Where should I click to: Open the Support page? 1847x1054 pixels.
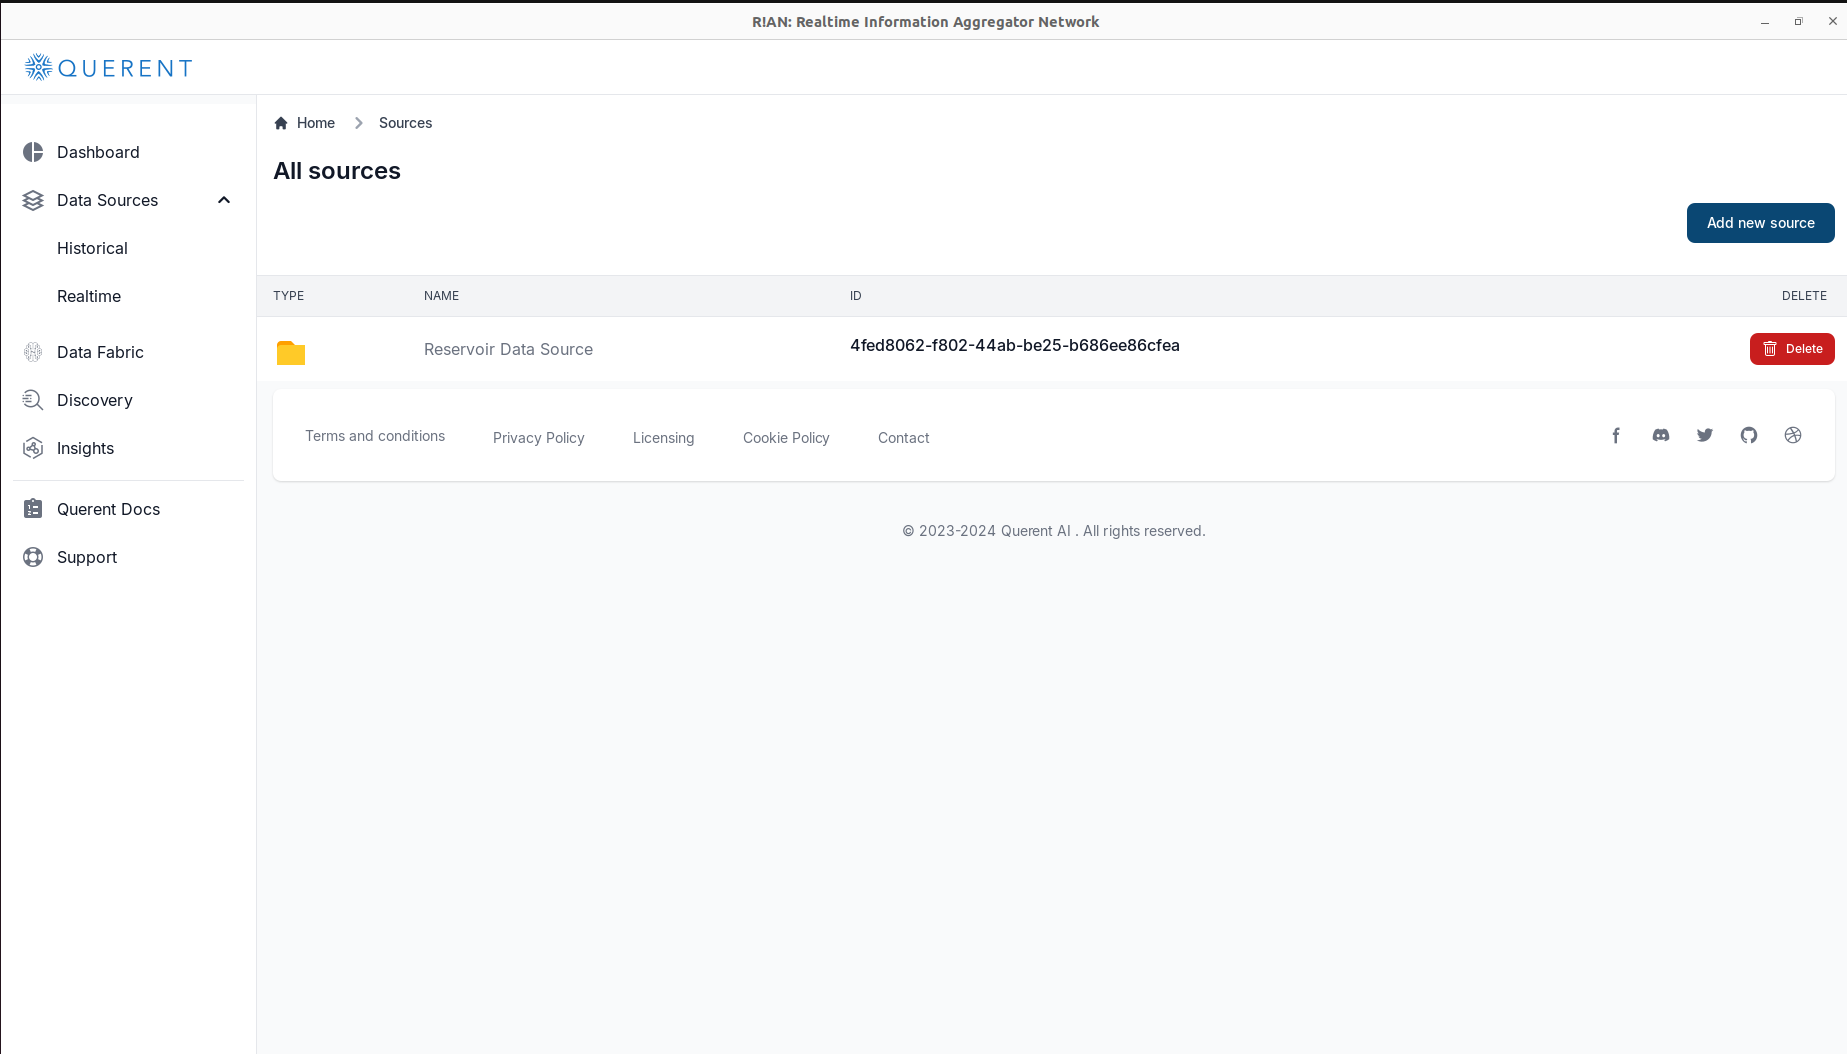click(87, 557)
